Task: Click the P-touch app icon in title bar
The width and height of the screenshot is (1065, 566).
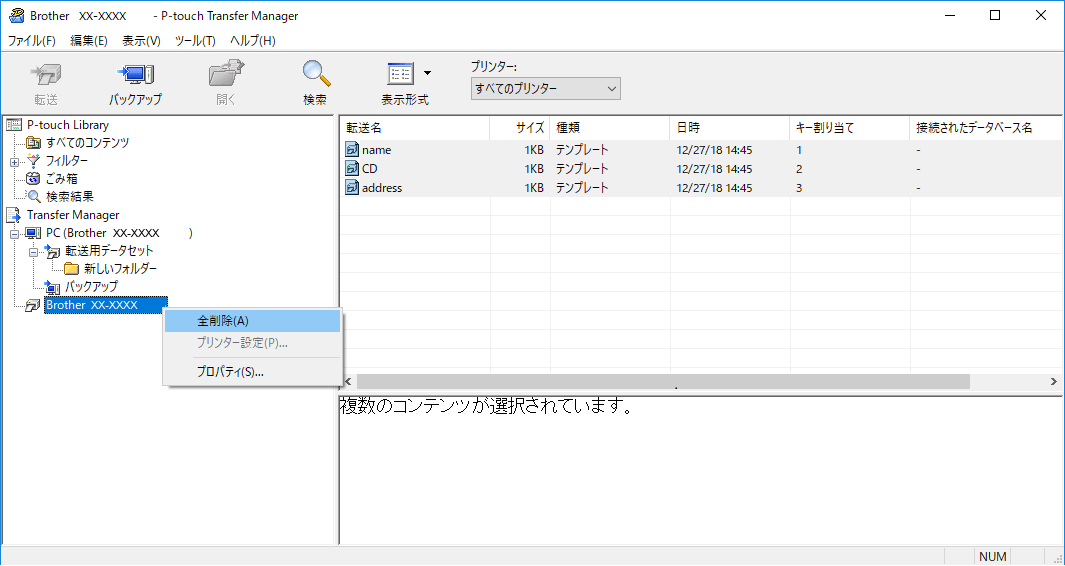Action: click(15, 16)
